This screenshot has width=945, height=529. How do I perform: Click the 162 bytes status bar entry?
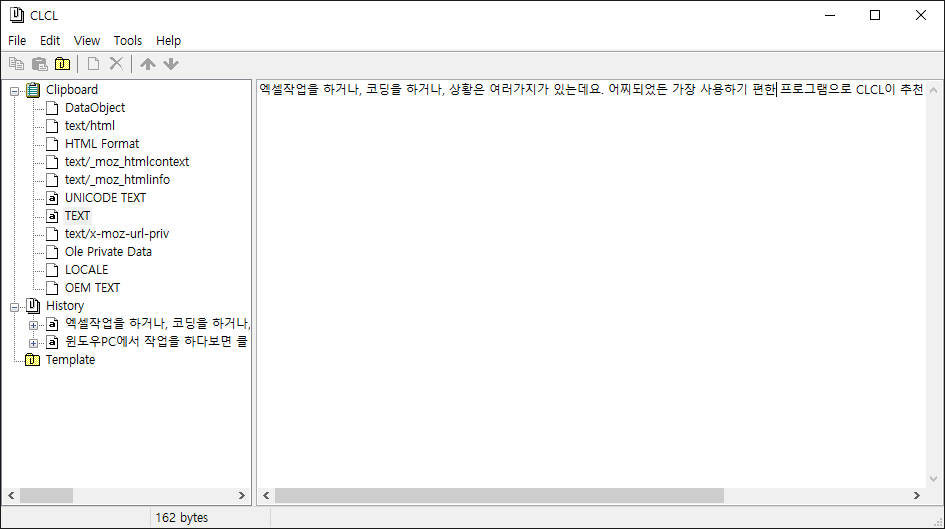pyautogui.click(x=181, y=518)
